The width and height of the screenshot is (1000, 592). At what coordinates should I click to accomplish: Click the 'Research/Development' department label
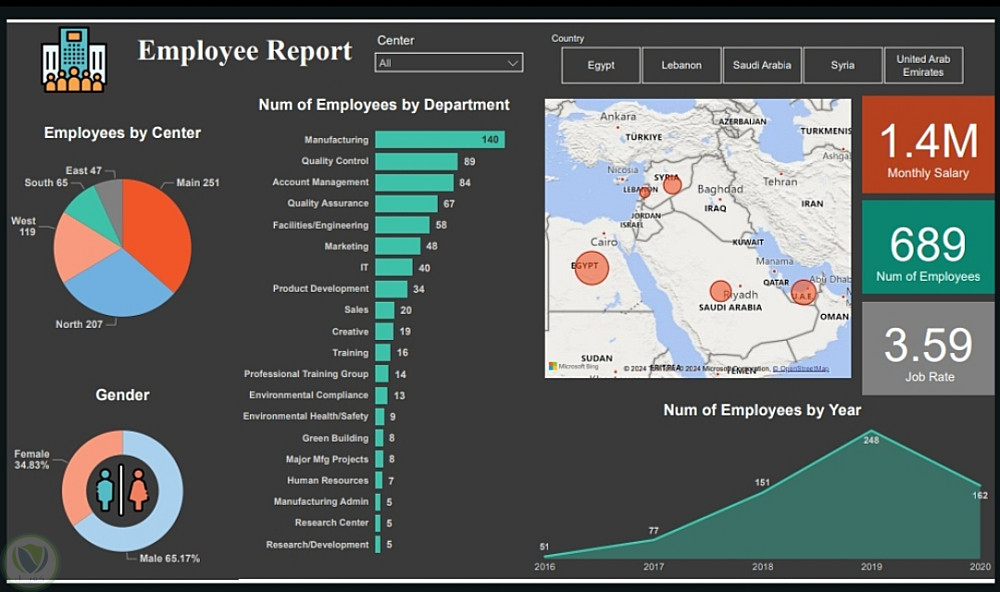tap(318, 545)
